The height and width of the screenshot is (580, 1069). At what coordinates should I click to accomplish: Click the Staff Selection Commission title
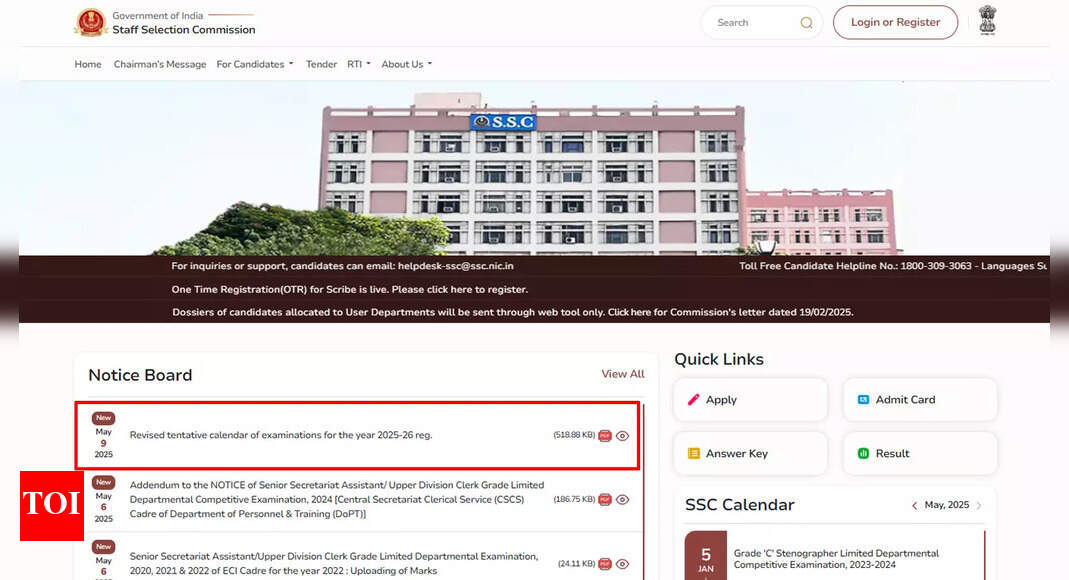coord(183,30)
